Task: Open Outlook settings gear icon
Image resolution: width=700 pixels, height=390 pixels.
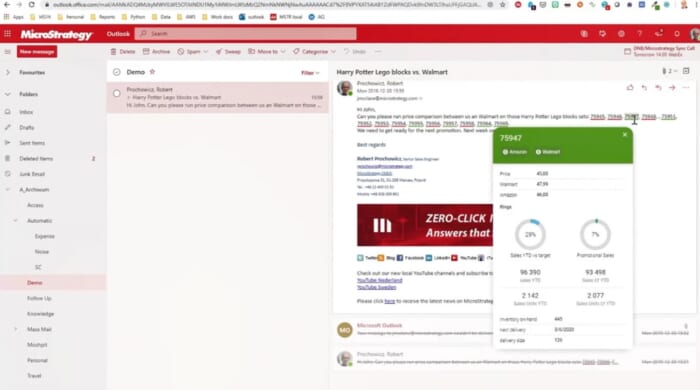Action: coord(621,34)
